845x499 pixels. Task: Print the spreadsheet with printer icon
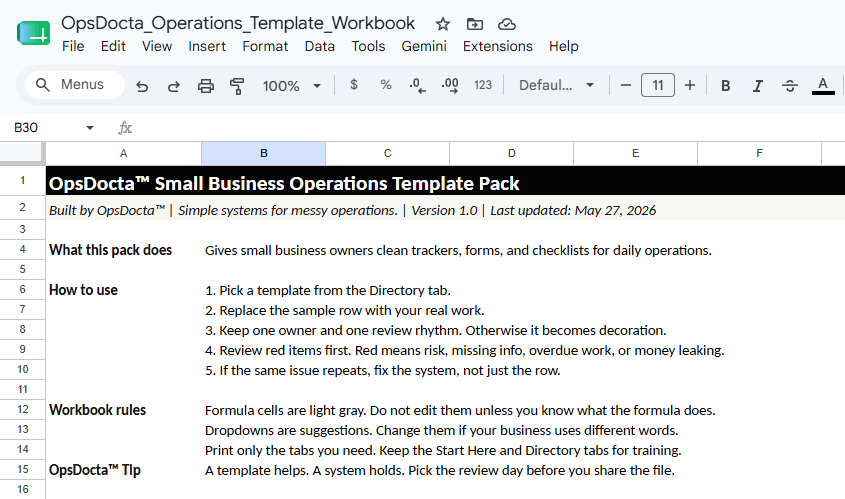[x=205, y=86]
